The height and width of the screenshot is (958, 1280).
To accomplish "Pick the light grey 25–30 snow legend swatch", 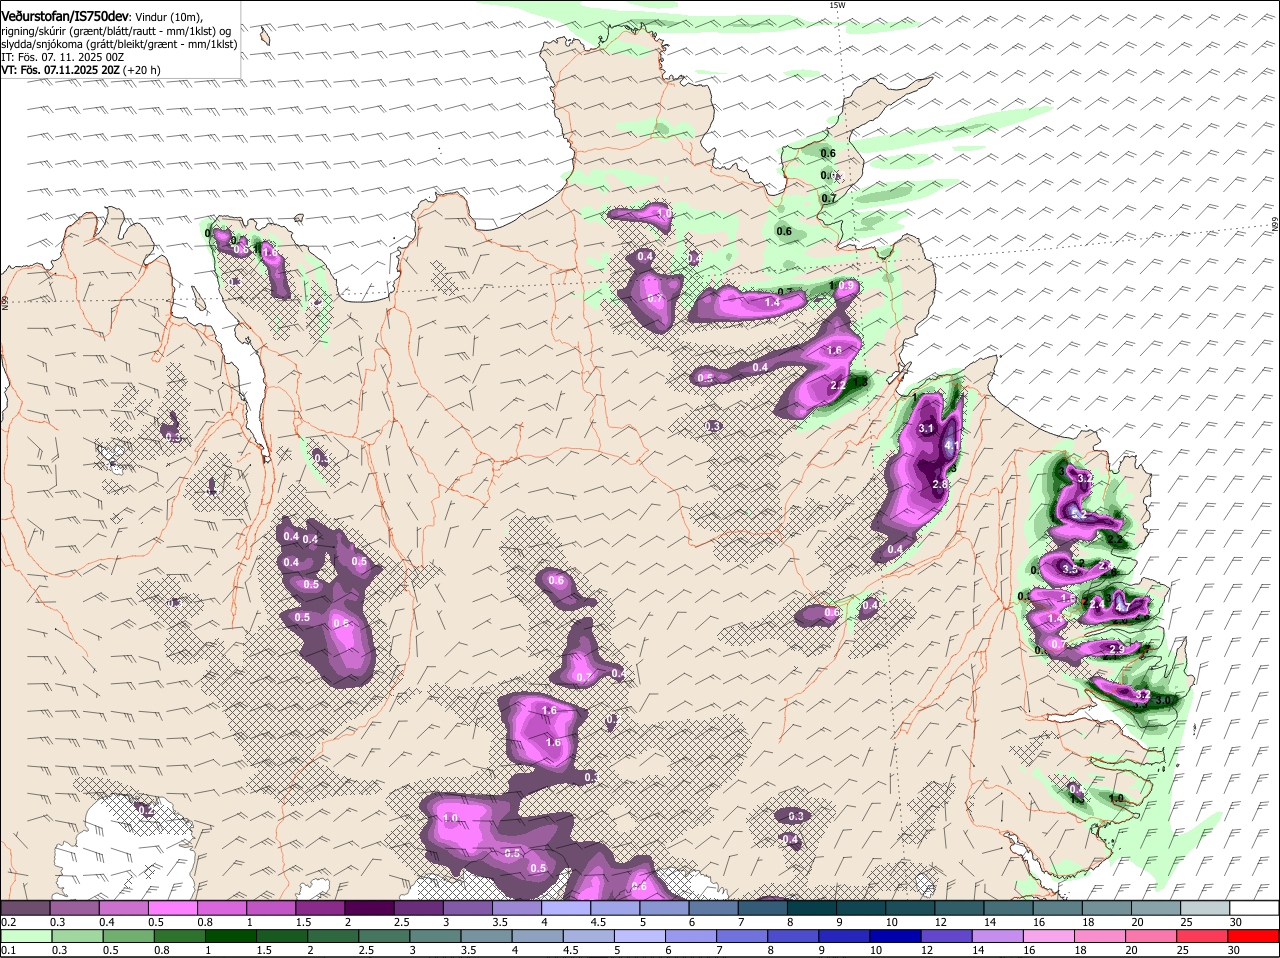I will click(1205, 908).
